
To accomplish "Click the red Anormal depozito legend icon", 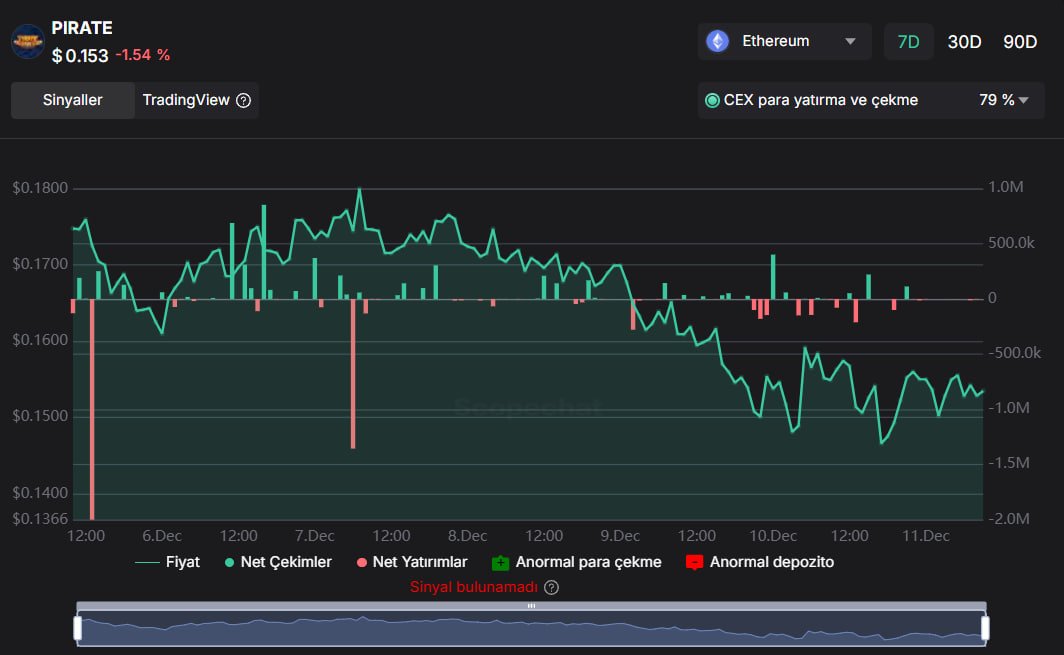I will 694,563.
